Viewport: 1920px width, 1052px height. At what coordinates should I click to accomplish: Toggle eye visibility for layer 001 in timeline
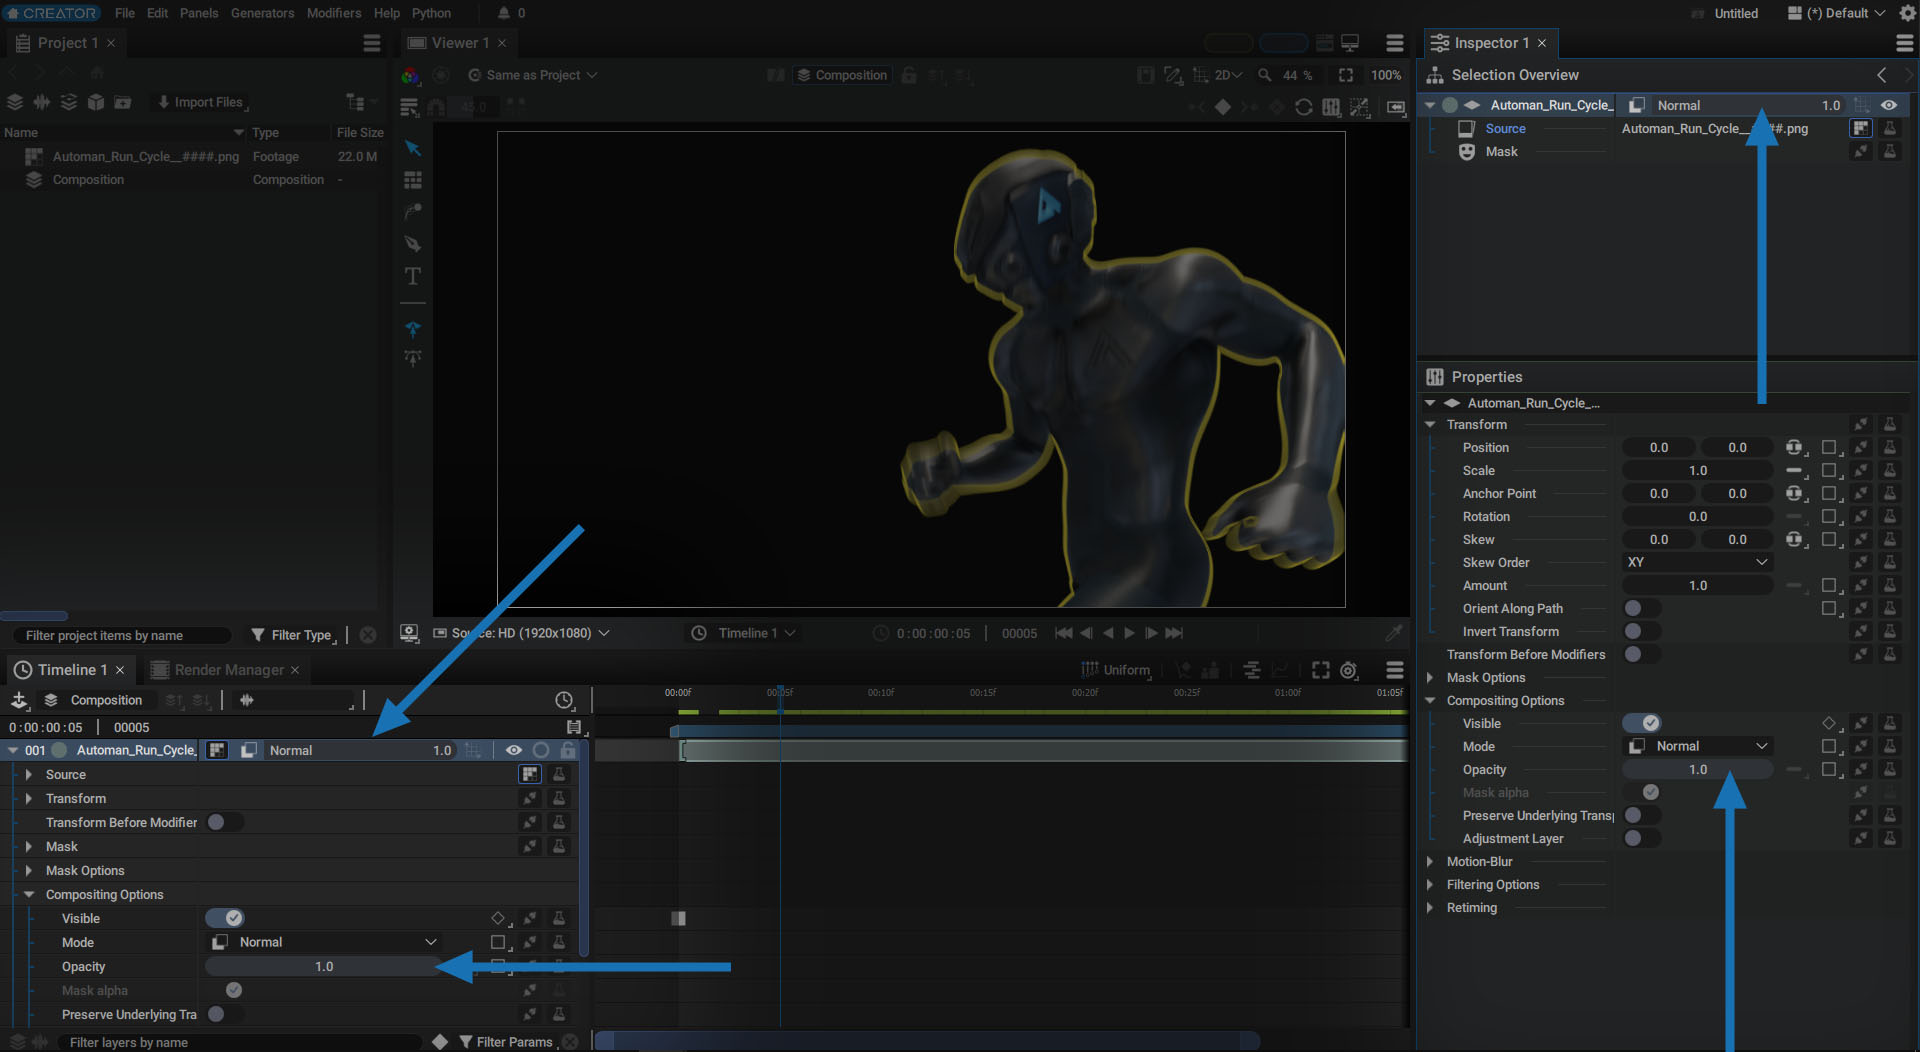click(514, 750)
